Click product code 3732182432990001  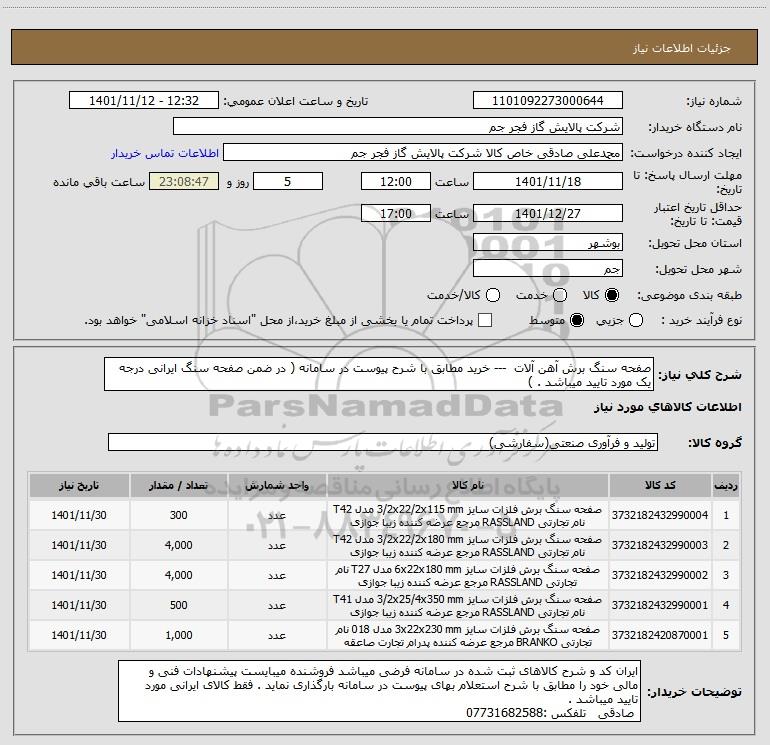point(660,605)
